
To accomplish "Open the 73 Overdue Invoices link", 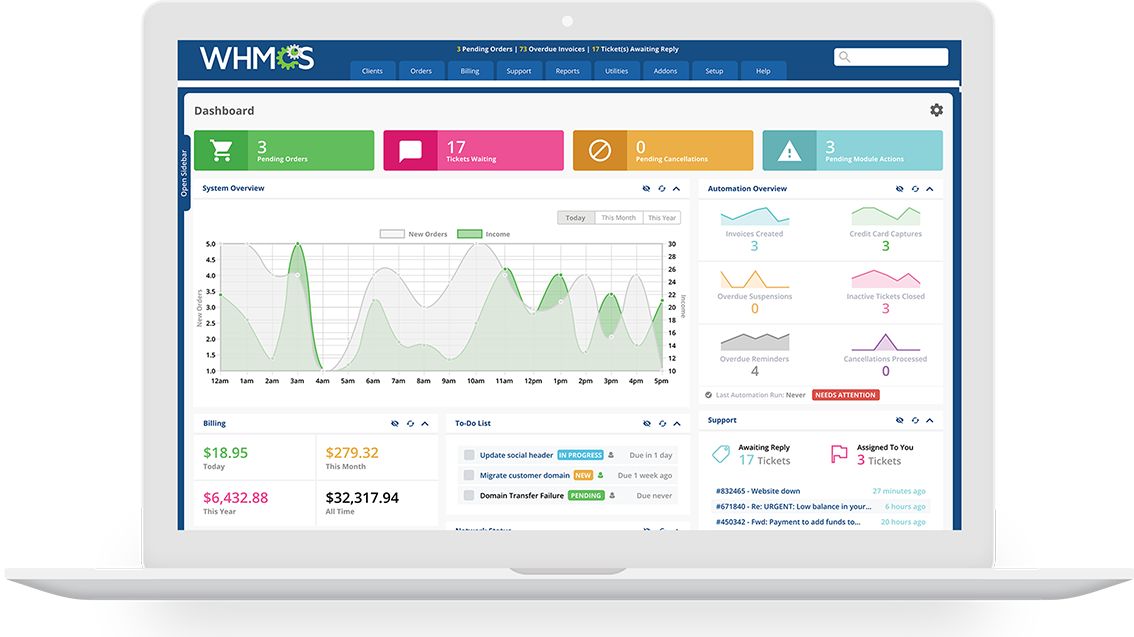I will (552, 49).
